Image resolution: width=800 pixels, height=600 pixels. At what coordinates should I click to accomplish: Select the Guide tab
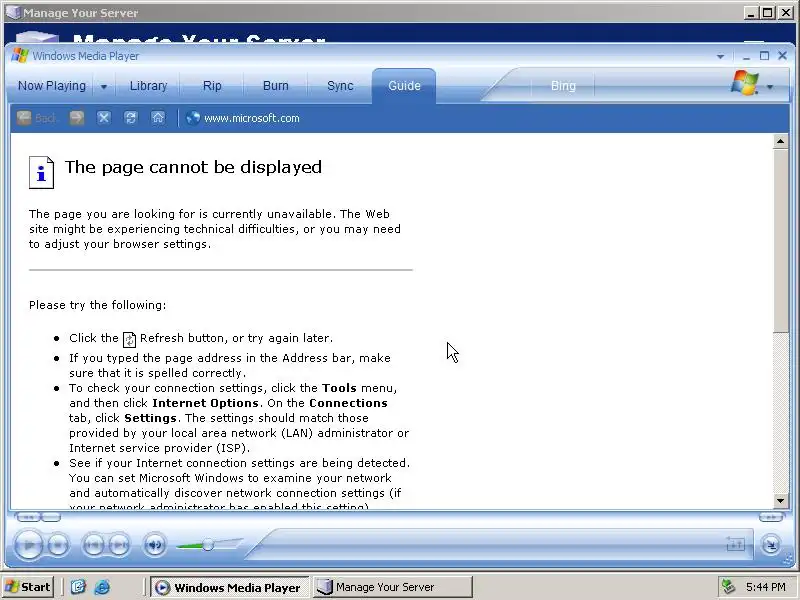(x=404, y=86)
